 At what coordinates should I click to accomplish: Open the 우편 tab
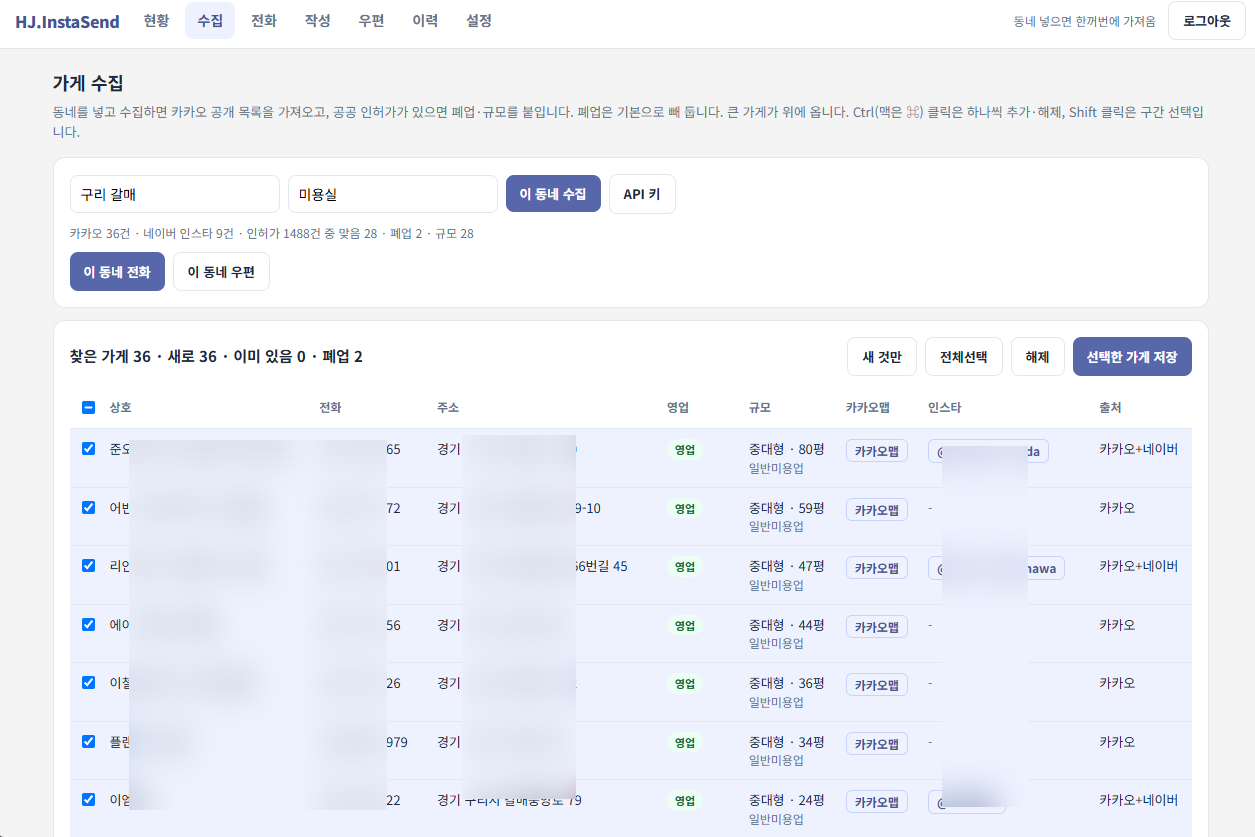(x=372, y=21)
